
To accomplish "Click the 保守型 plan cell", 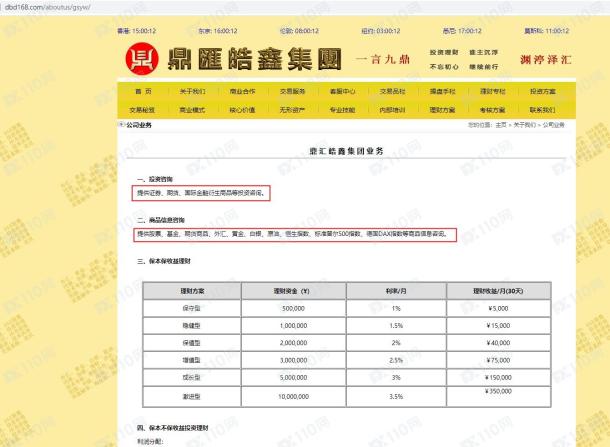I will pos(191,309).
